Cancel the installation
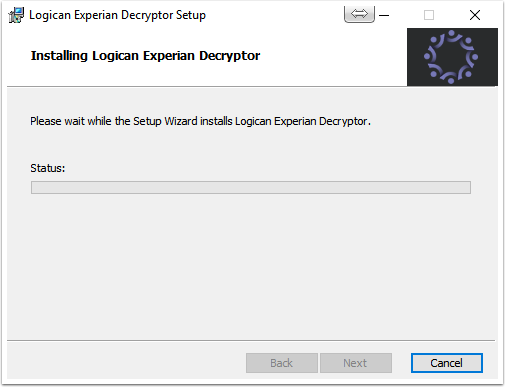Screen dimensions: 505x387 click(x=447, y=363)
